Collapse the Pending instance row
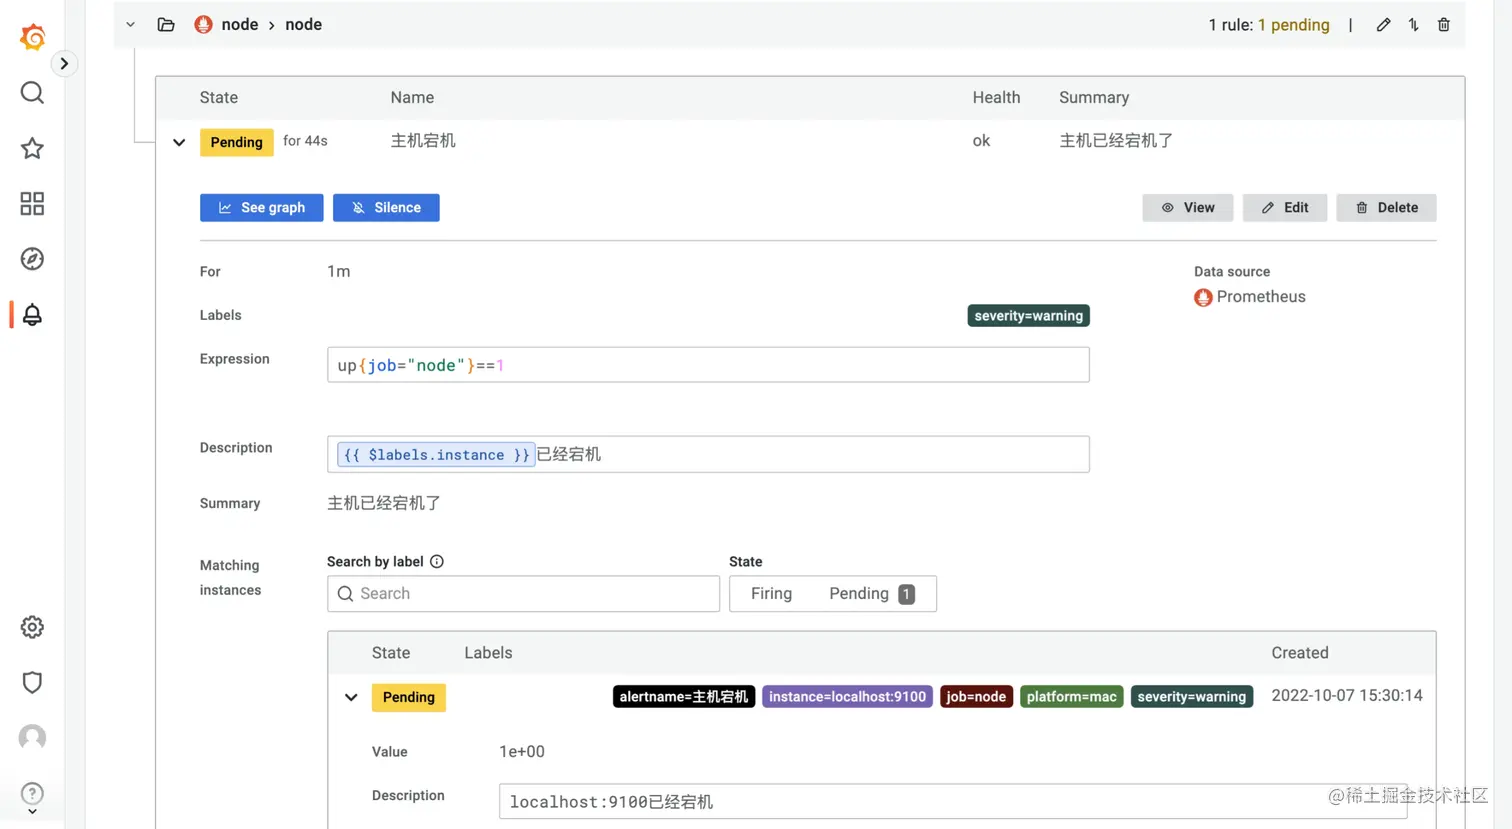Viewport: 1512px width, 829px height. coord(351,697)
